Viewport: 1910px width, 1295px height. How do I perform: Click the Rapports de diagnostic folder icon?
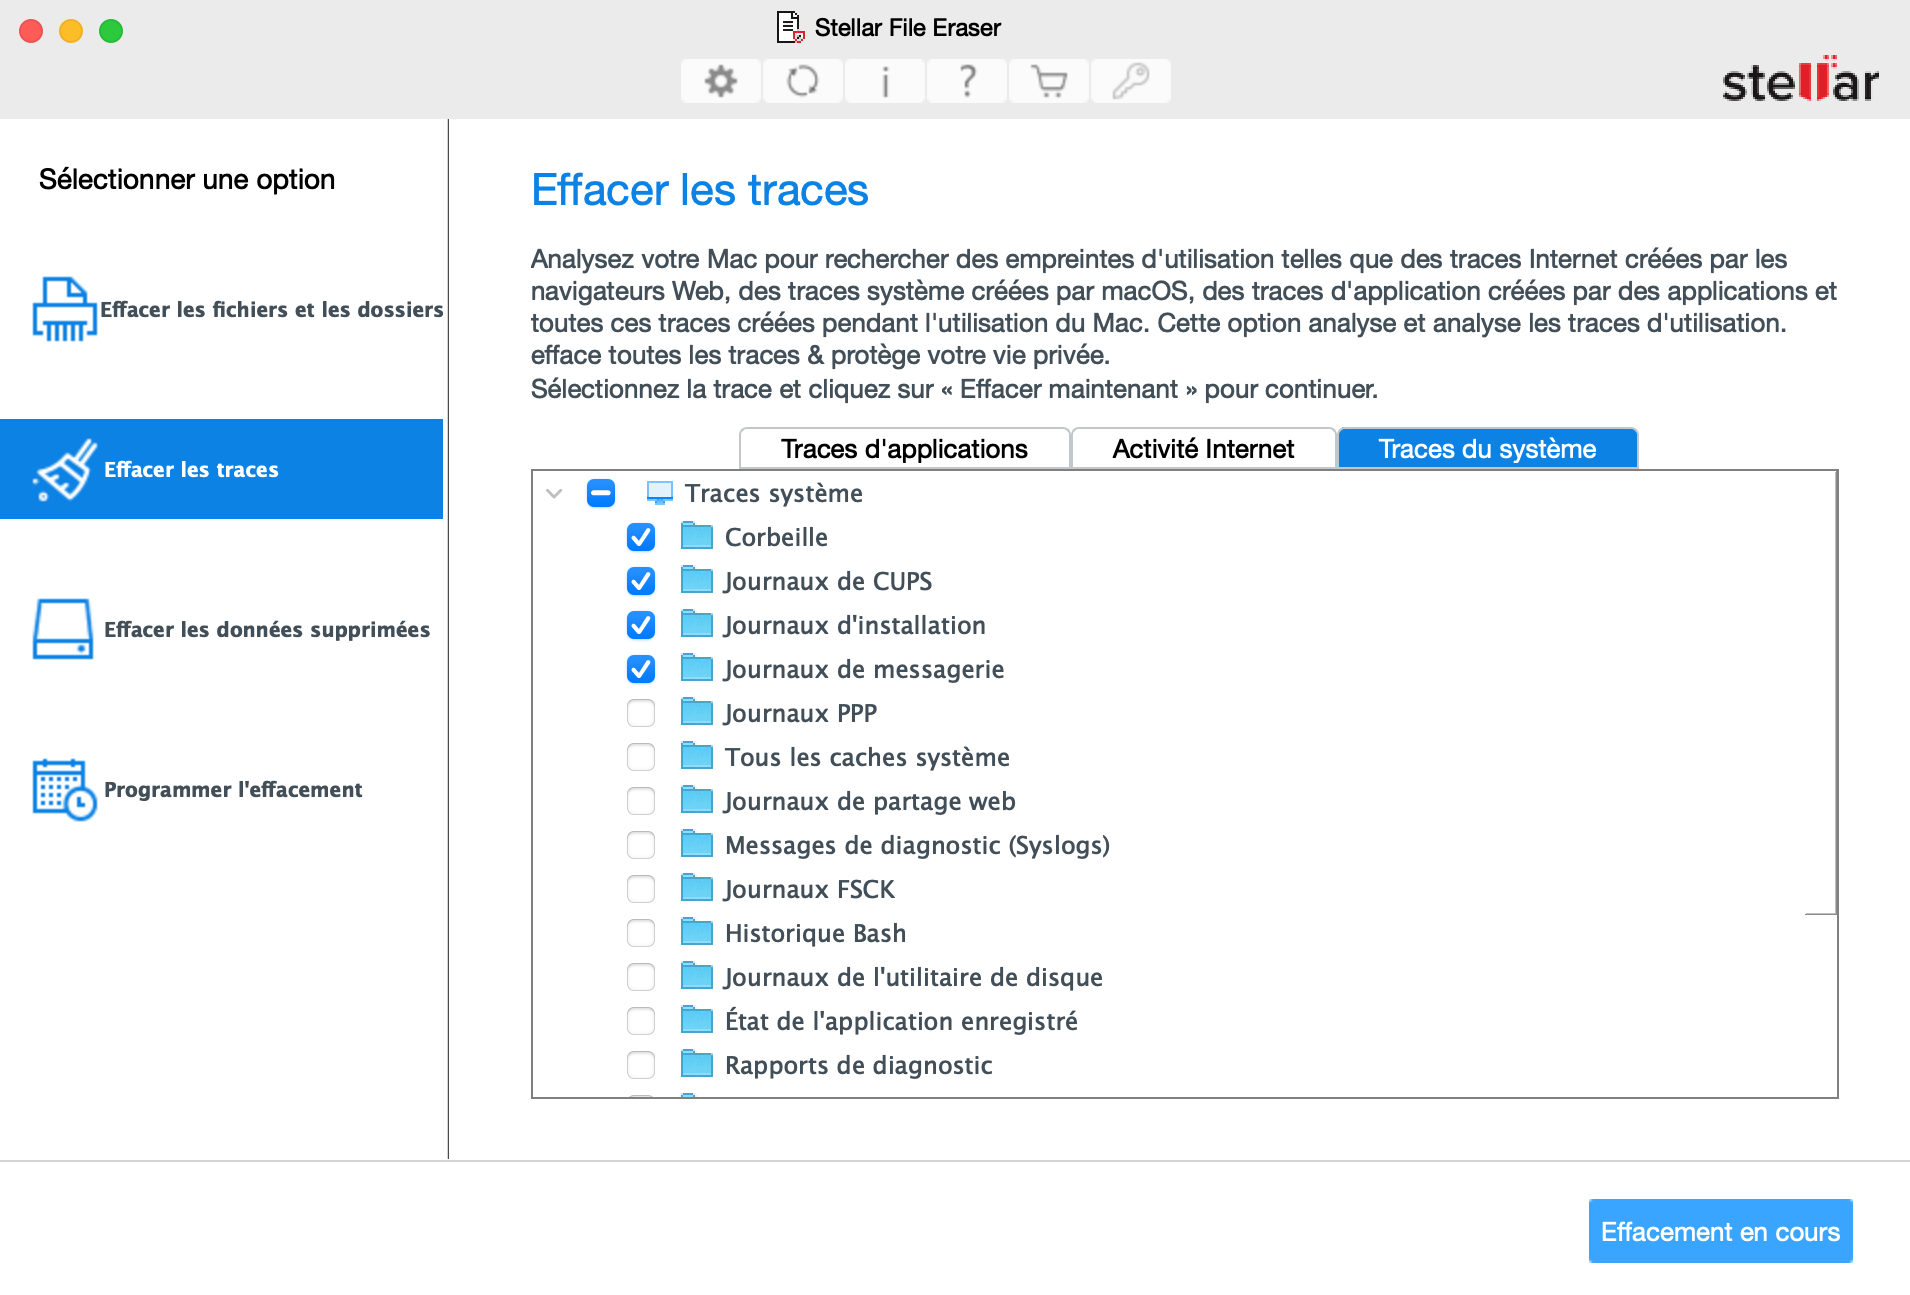tap(697, 1064)
